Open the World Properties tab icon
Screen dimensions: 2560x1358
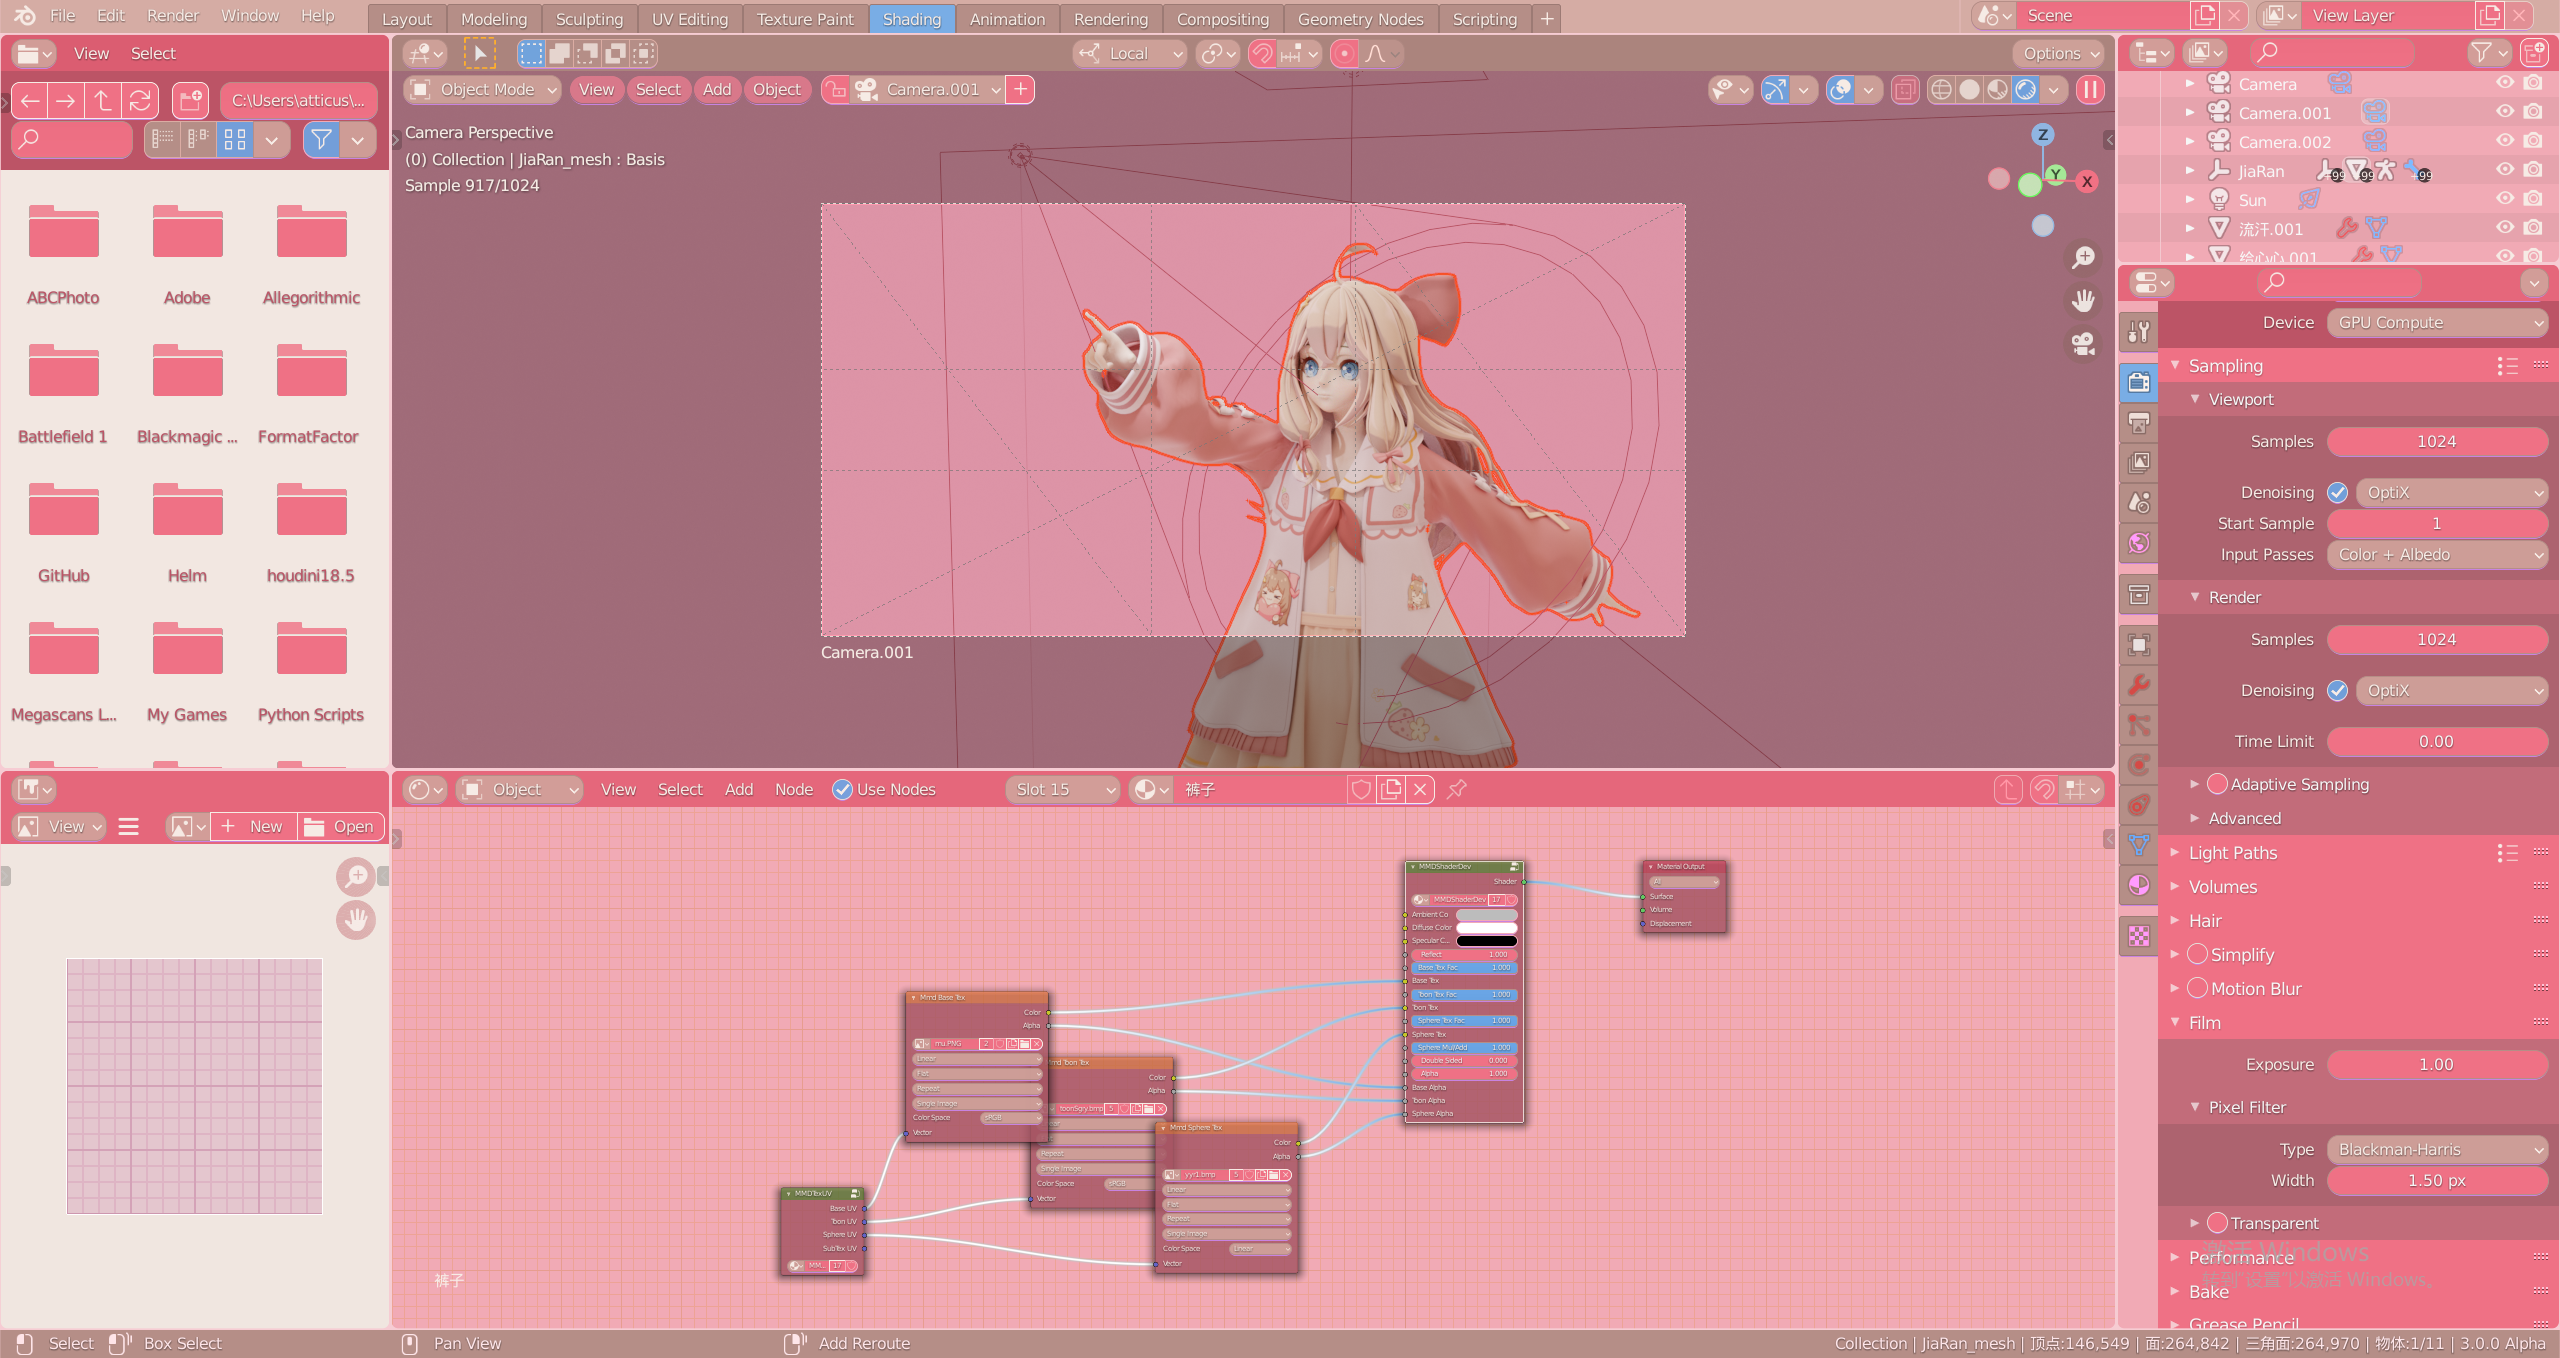[2139, 543]
